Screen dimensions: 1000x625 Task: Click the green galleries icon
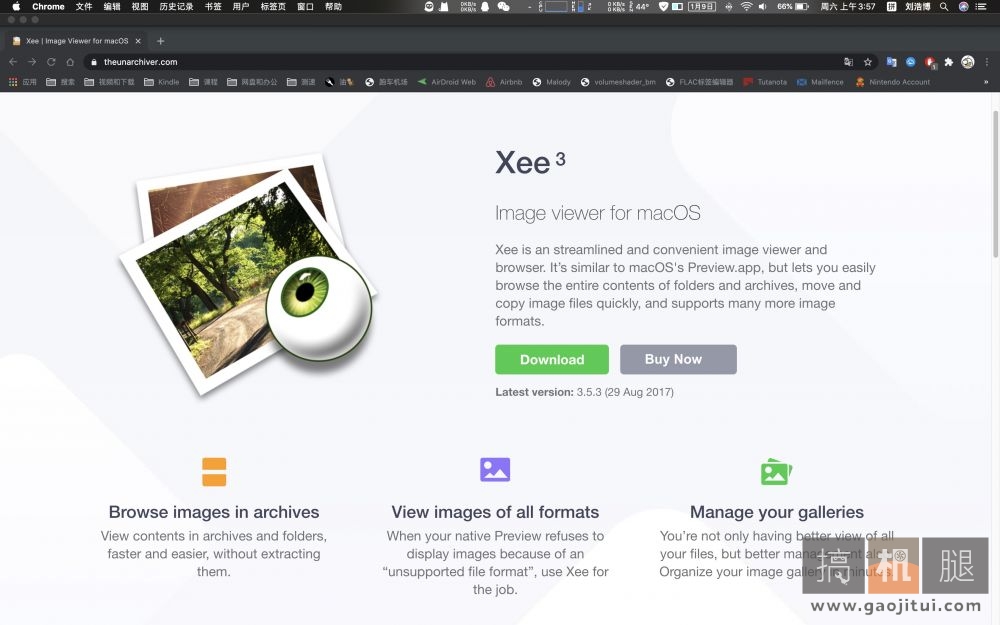tap(776, 472)
